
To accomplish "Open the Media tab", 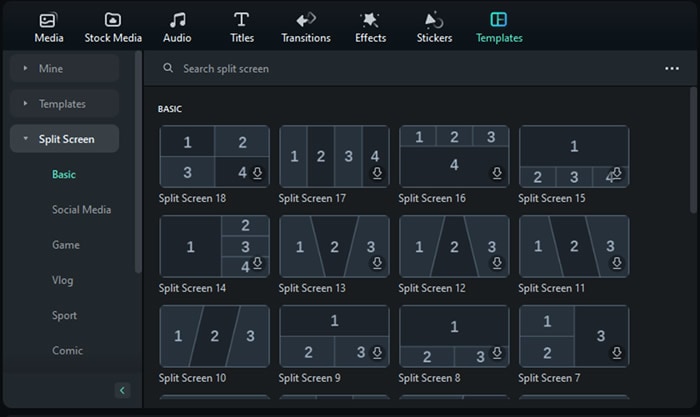I will coord(48,27).
